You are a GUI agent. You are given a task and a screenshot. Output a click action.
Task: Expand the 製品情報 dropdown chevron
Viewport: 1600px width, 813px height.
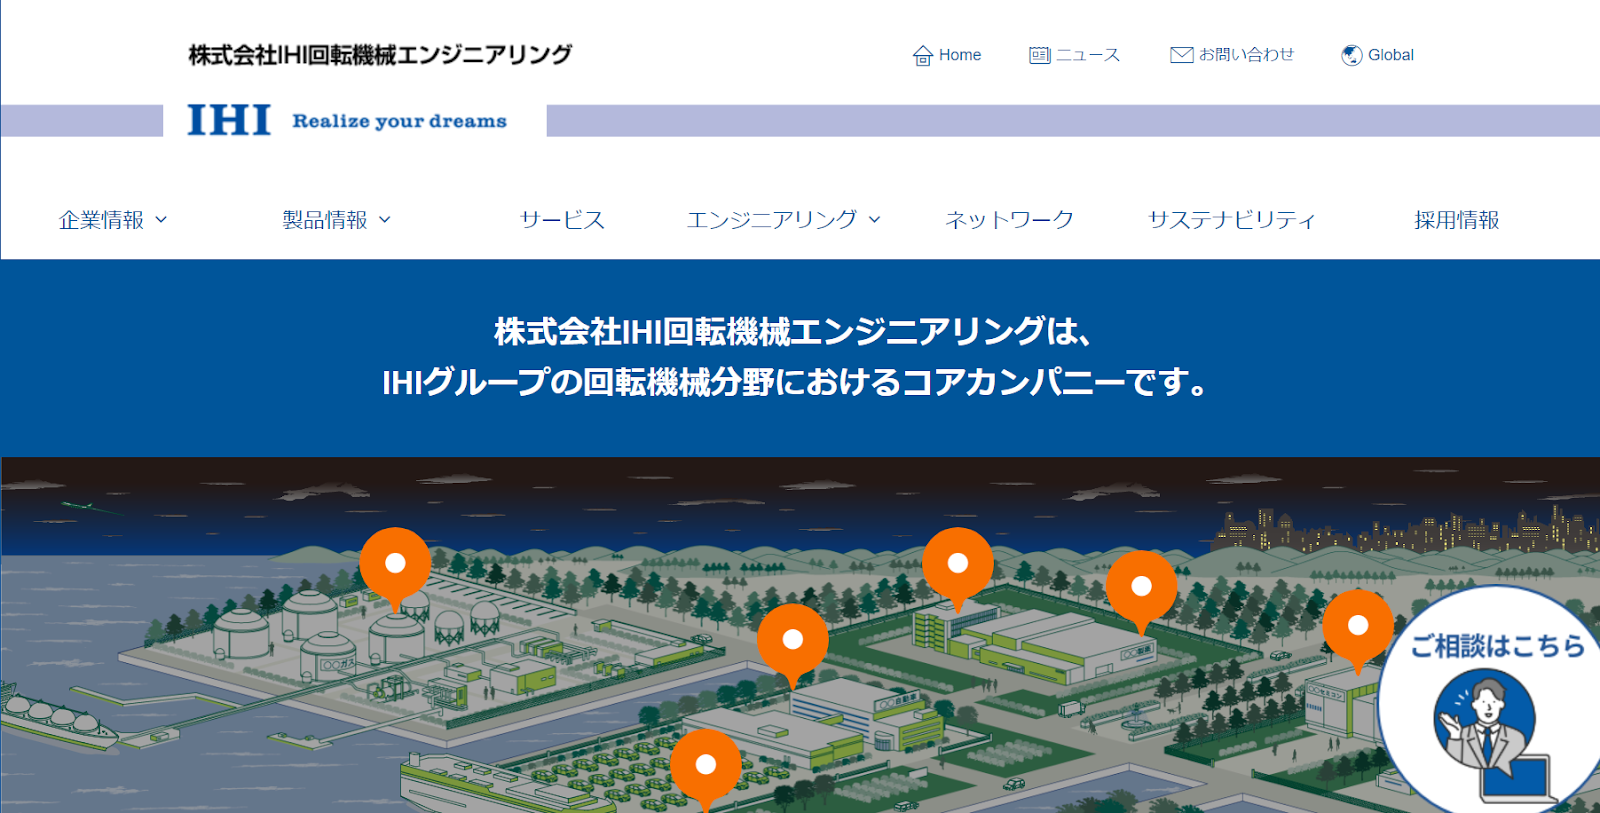click(x=385, y=220)
